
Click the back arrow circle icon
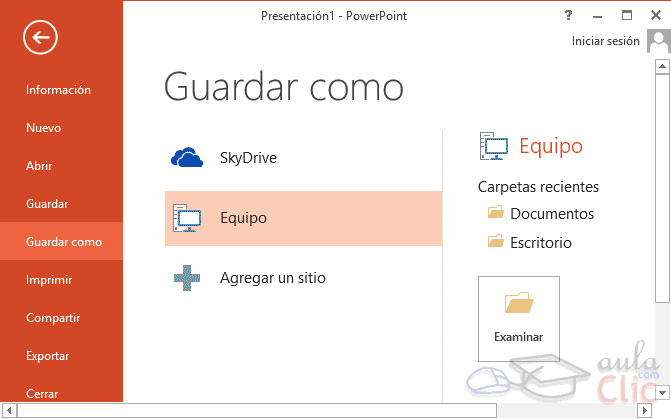point(40,38)
